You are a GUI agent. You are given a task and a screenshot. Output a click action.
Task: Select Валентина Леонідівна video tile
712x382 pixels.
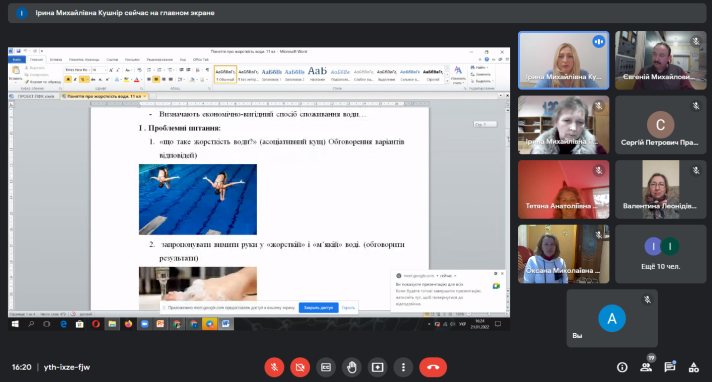coord(661,189)
